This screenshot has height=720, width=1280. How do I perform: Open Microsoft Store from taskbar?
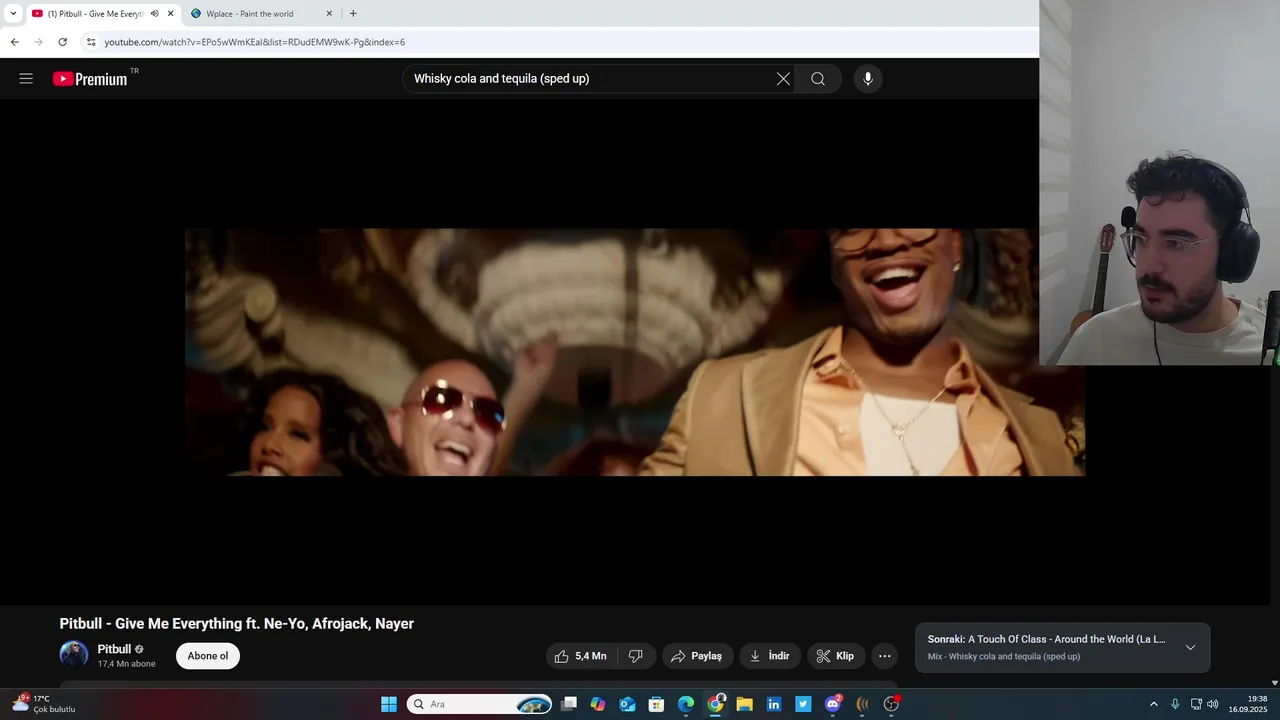[x=656, y=704]
